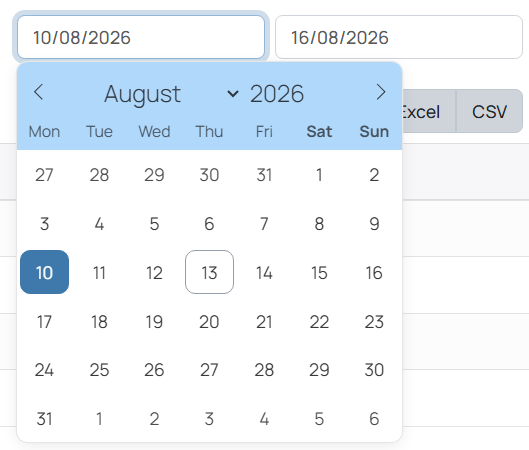This screenshot has width=529, height=450.
Task: Open the August month dropdown
Action: 171,94
